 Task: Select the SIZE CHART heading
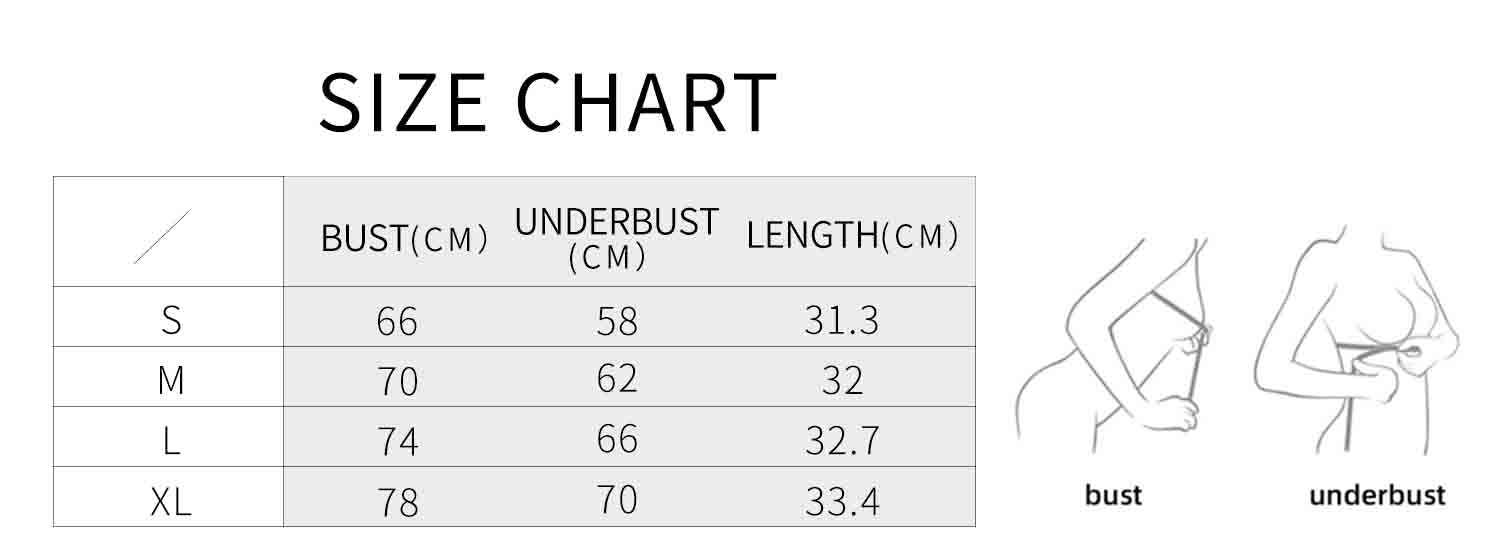(548, 102)
